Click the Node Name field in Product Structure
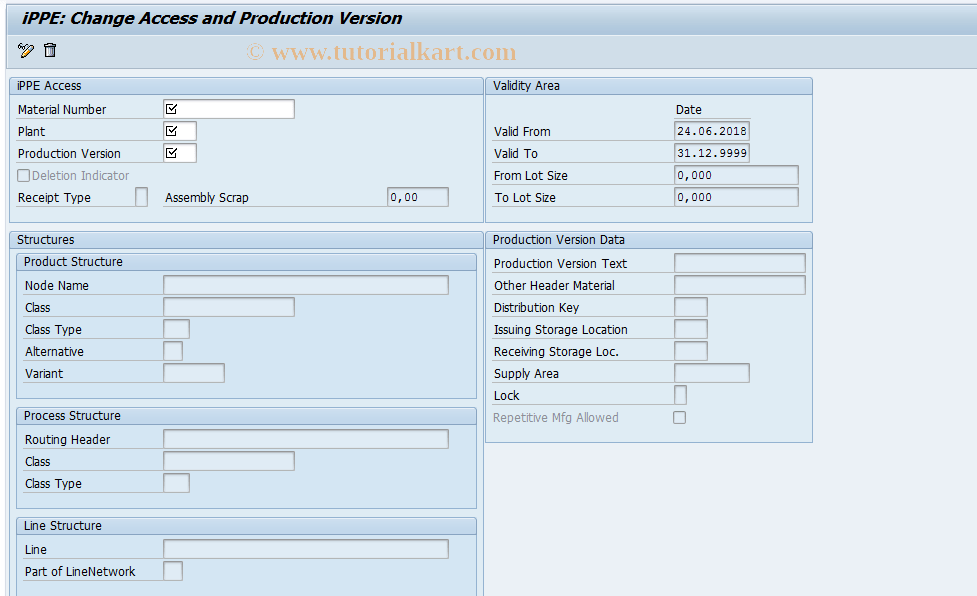Image resolution: width=977 pixels, height=596 pixels. click(305, 284)
